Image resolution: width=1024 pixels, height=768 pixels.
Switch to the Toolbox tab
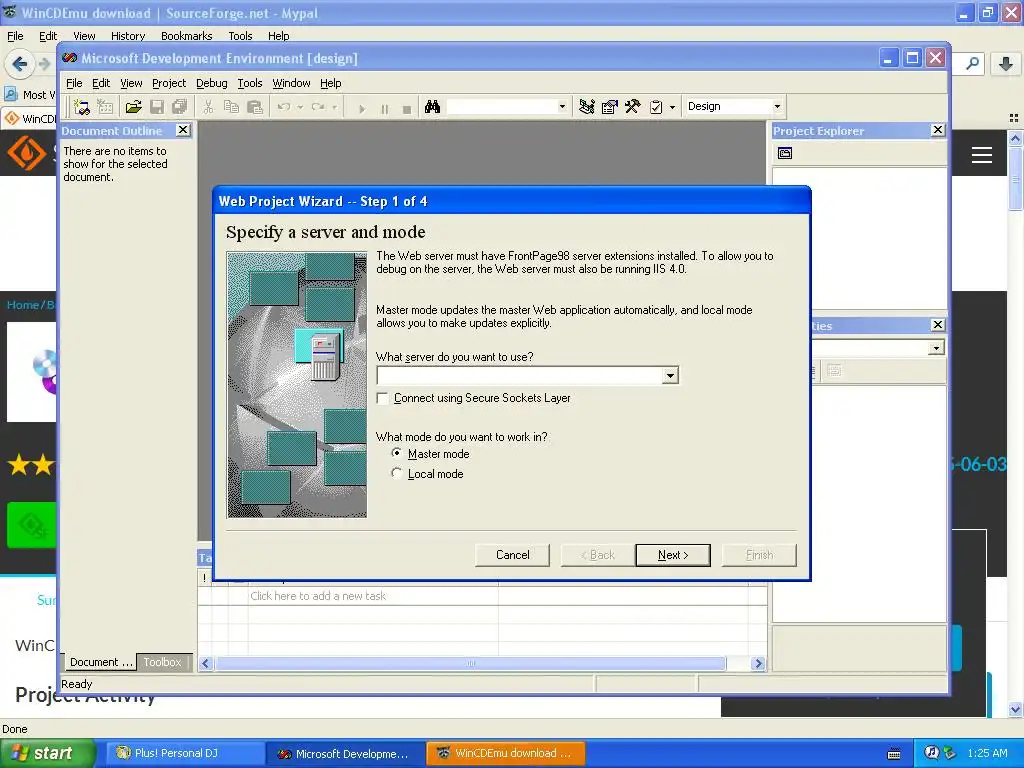[163, 662]
